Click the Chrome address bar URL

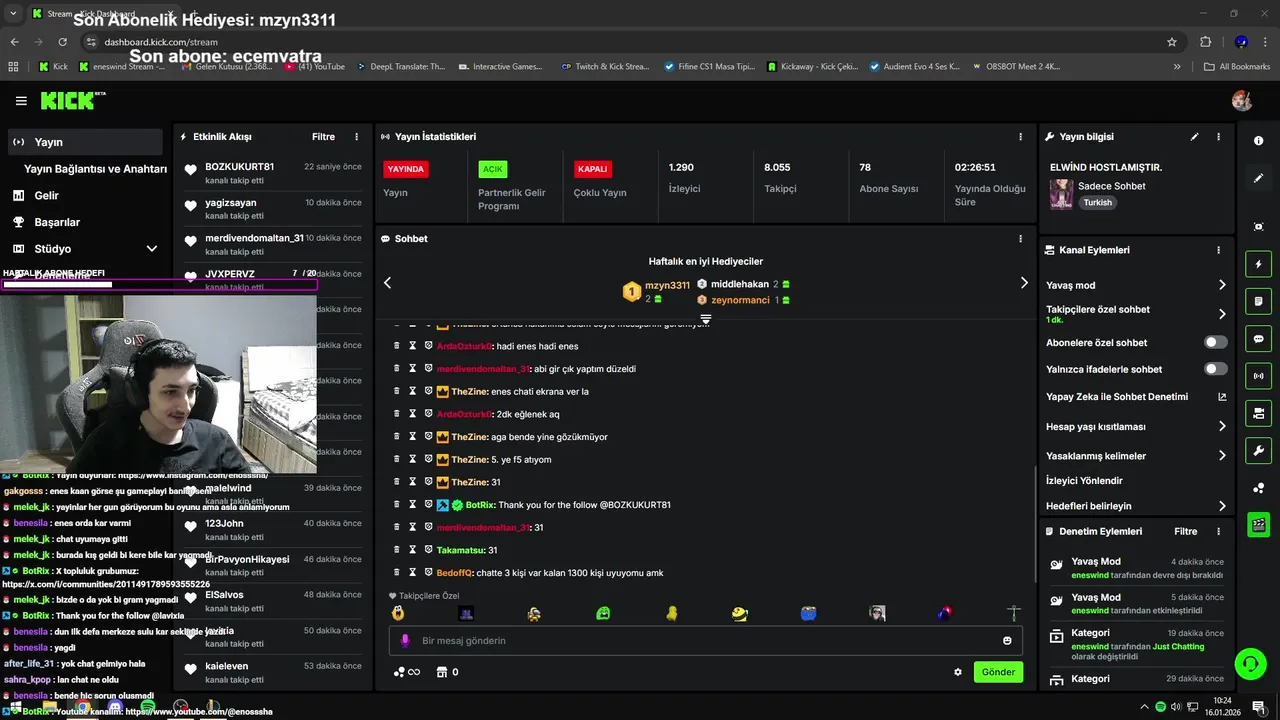(160, 42)
